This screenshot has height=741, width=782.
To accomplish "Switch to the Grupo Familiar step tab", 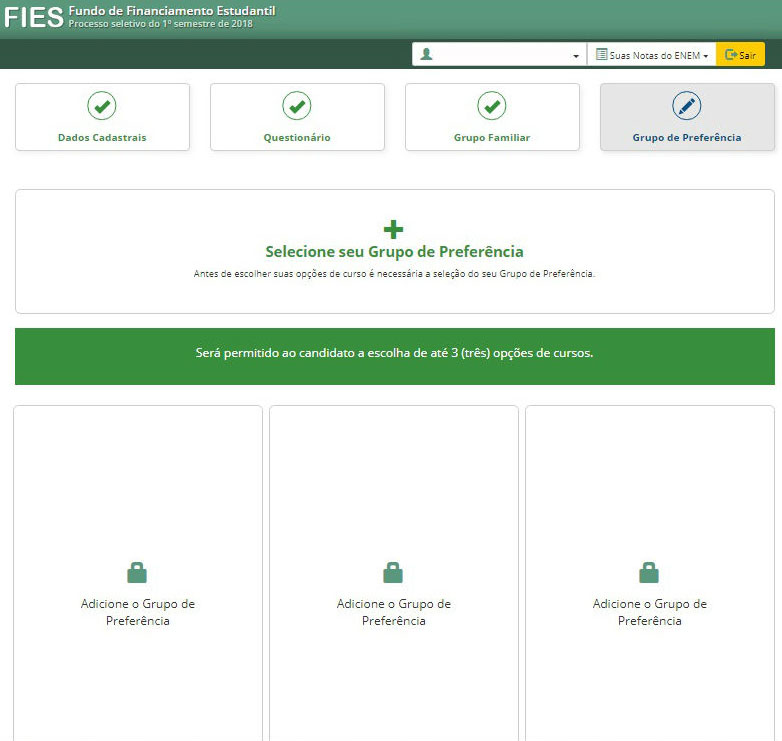I will point(492,117).
